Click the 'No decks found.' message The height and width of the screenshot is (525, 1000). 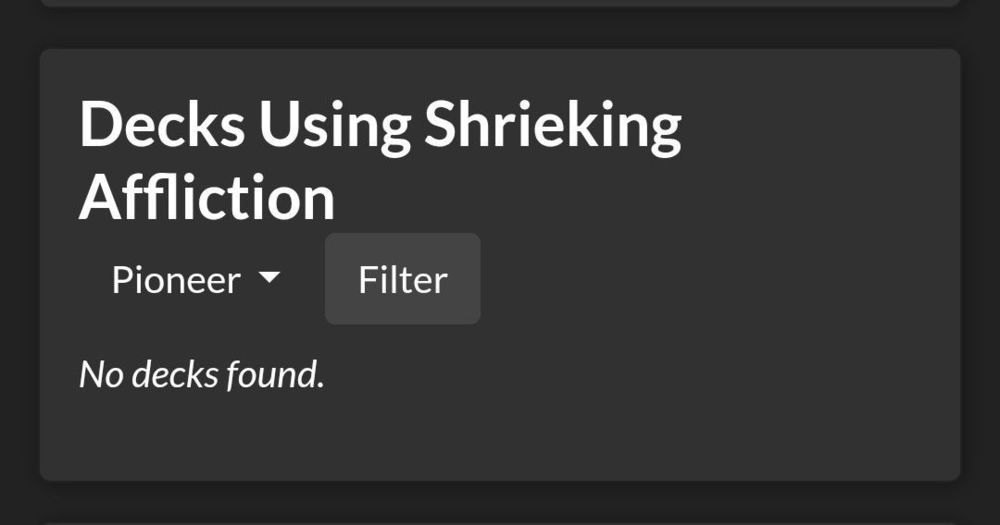pyautogui.click(x=202, y=374)
